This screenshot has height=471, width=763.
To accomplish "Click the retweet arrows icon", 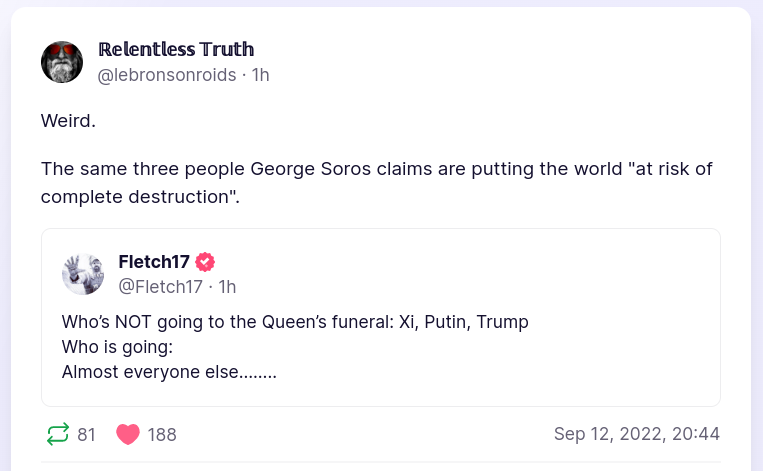I will [58, 434].
